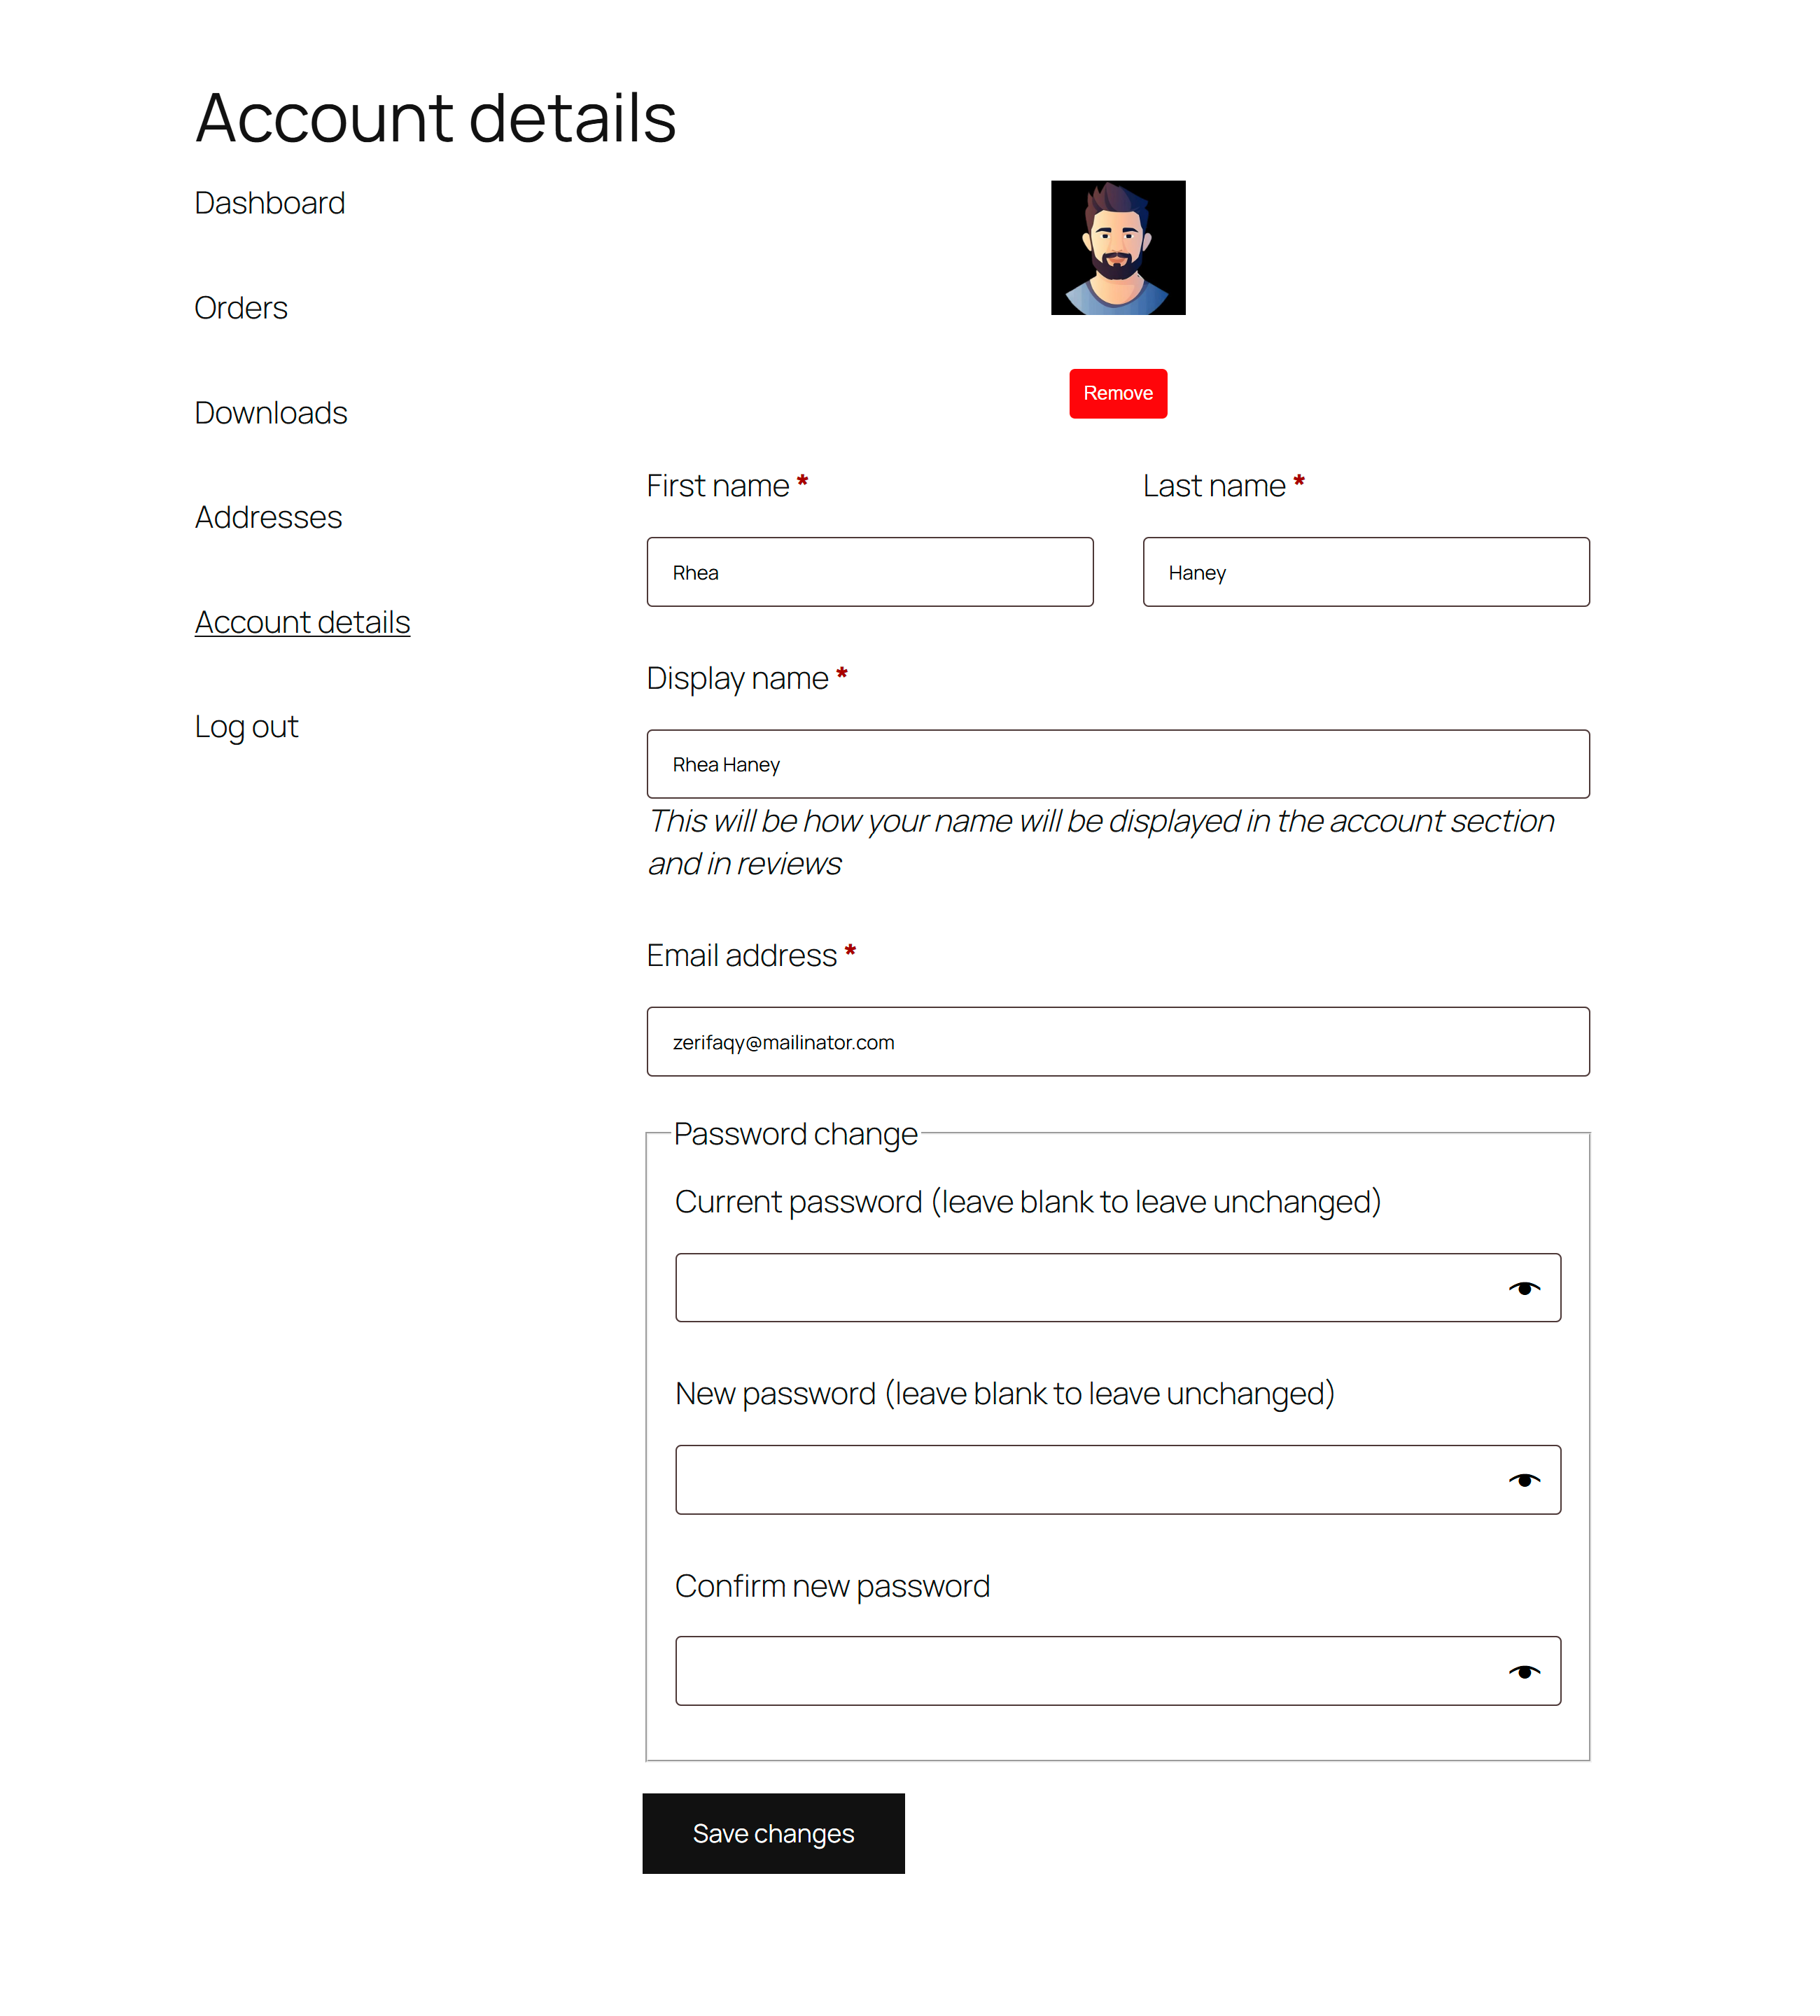The image size is (1820, 2016).
Task: Click the Password change legend text
Action: point(796,1134)
